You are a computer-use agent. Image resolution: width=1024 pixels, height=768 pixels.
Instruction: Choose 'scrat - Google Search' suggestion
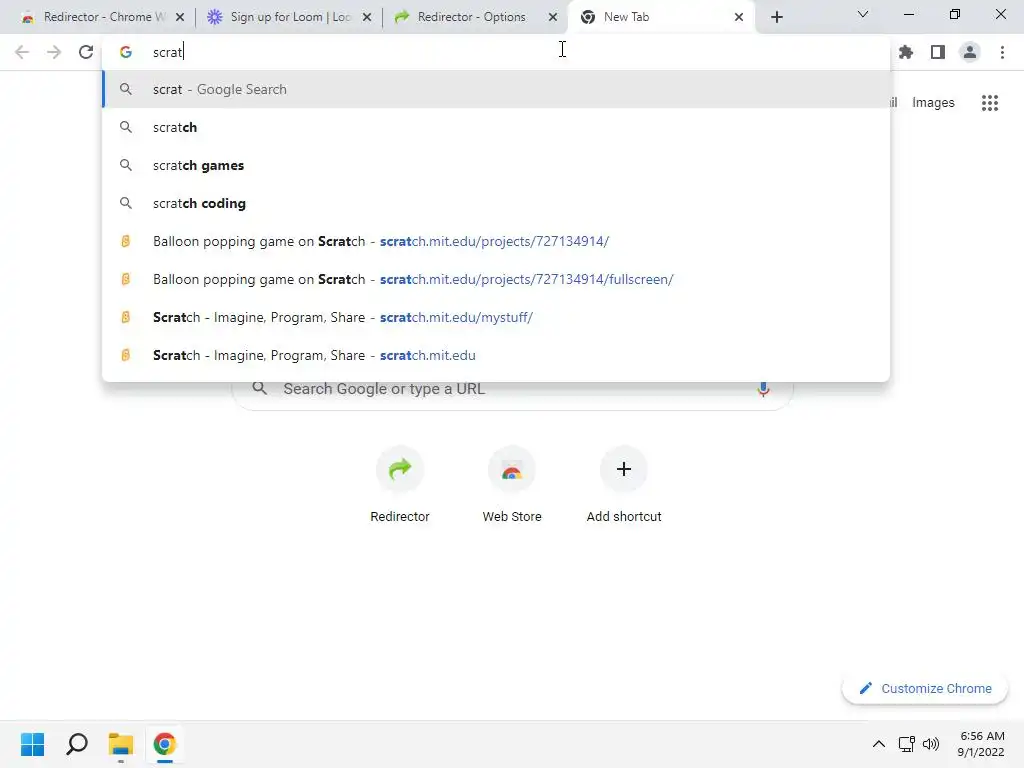point(496,89)
